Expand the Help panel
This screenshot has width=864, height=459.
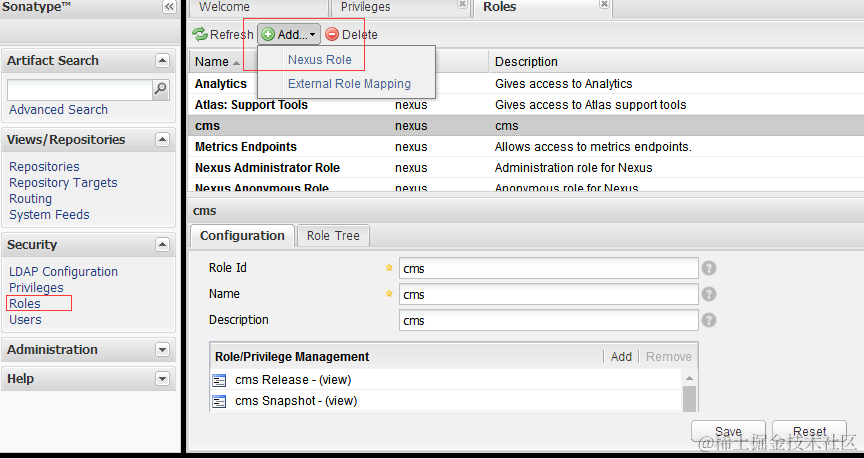coord(162,379)
